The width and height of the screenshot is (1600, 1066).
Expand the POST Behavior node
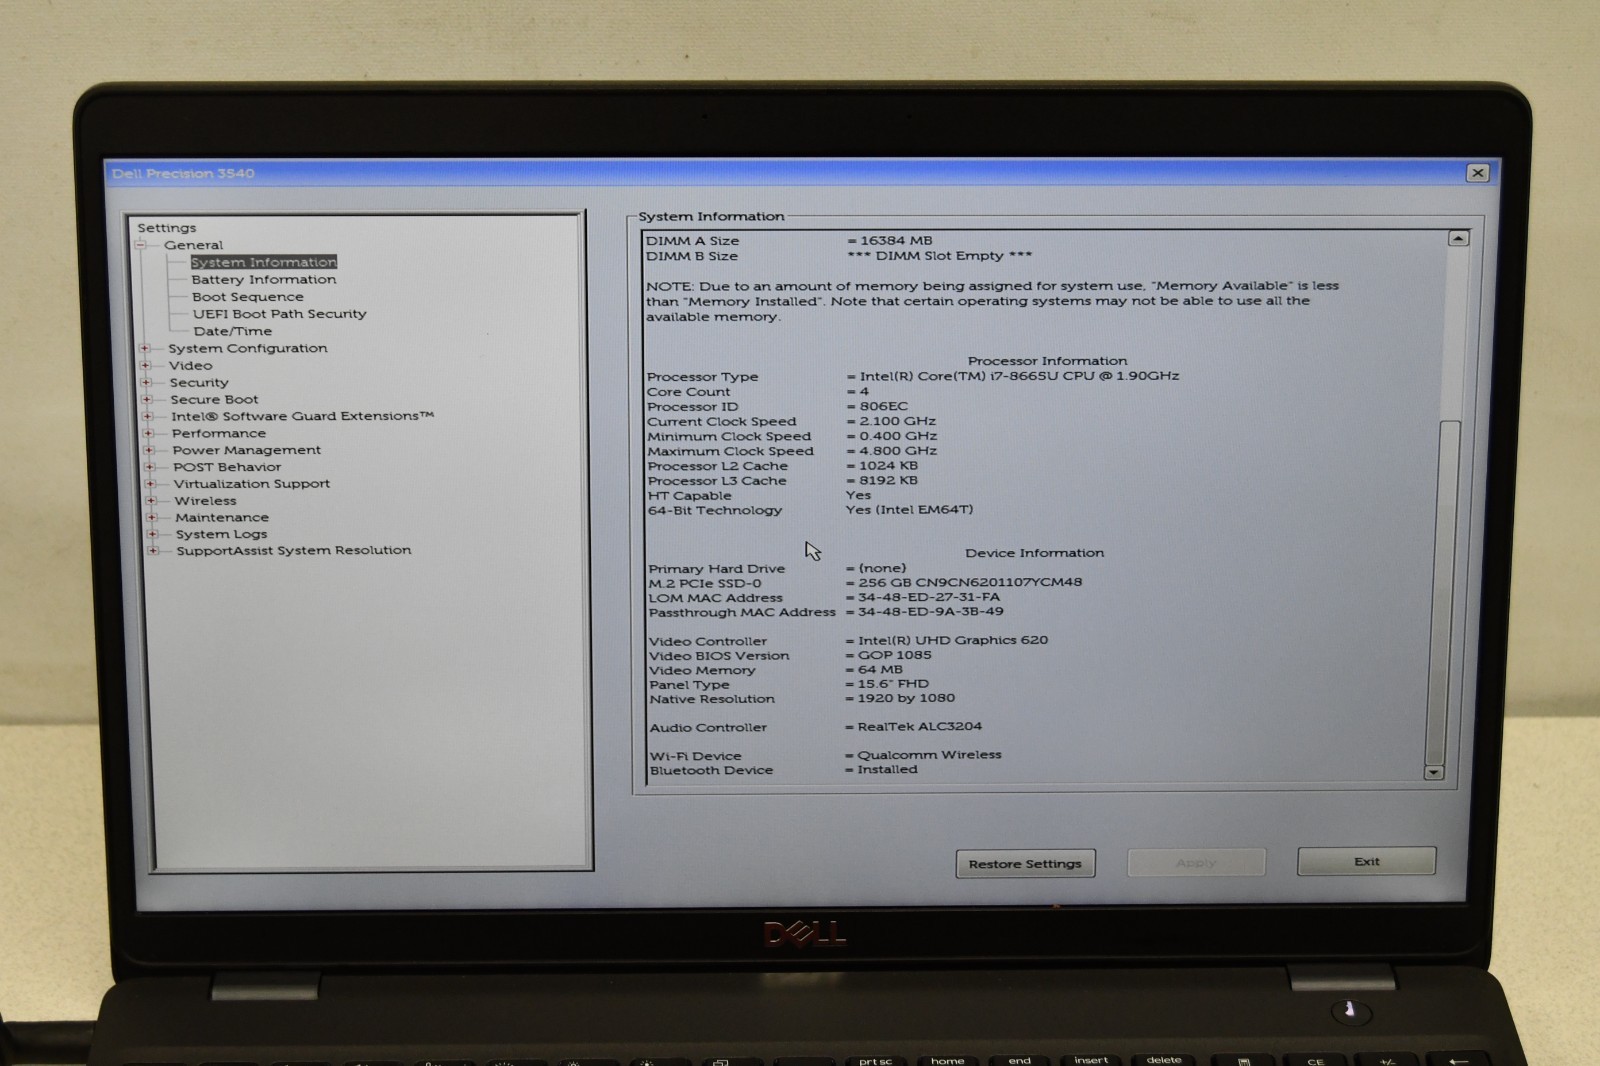click(149, 467)
